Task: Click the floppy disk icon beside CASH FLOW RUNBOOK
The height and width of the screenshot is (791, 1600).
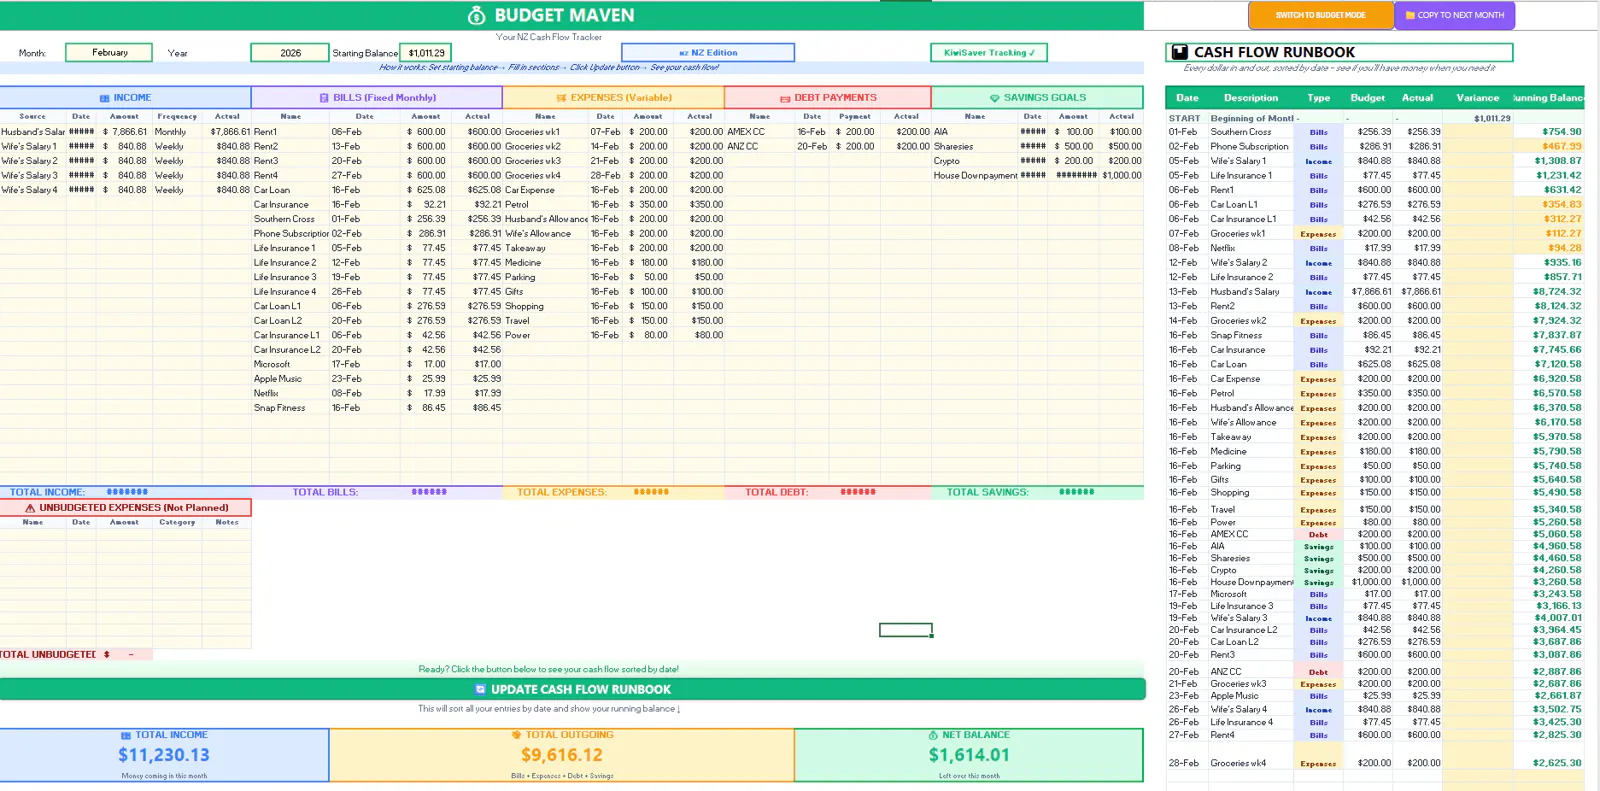Action: click(1180, 52)
